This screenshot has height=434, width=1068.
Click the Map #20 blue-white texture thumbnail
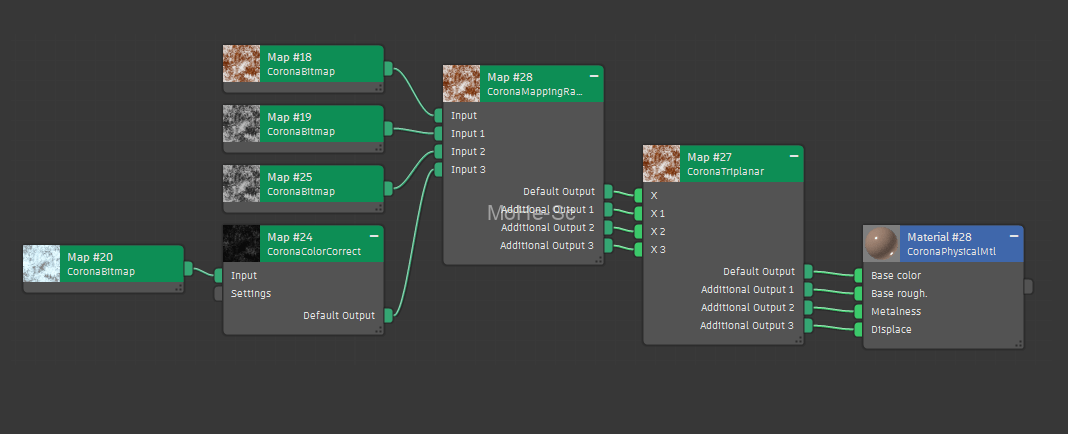pyautogui.click(x=42, y=264)
